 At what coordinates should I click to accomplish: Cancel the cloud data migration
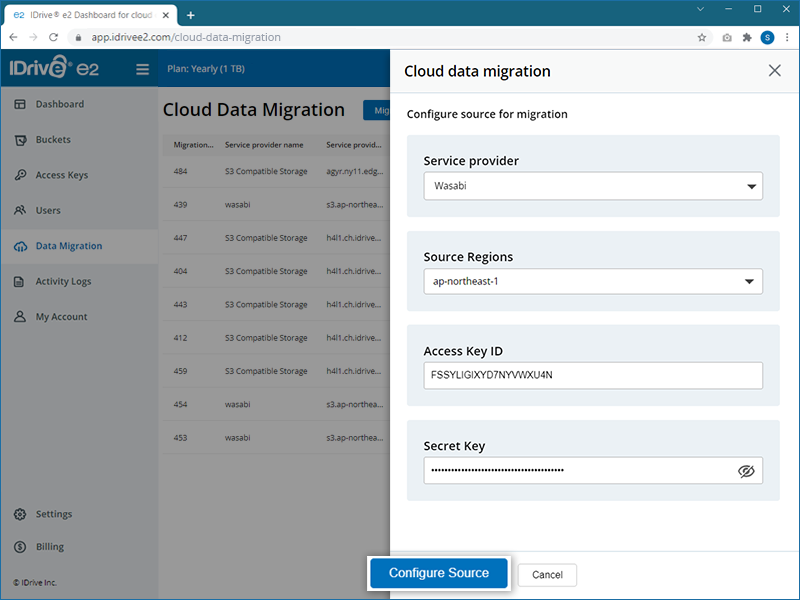(x=547, y=575)
